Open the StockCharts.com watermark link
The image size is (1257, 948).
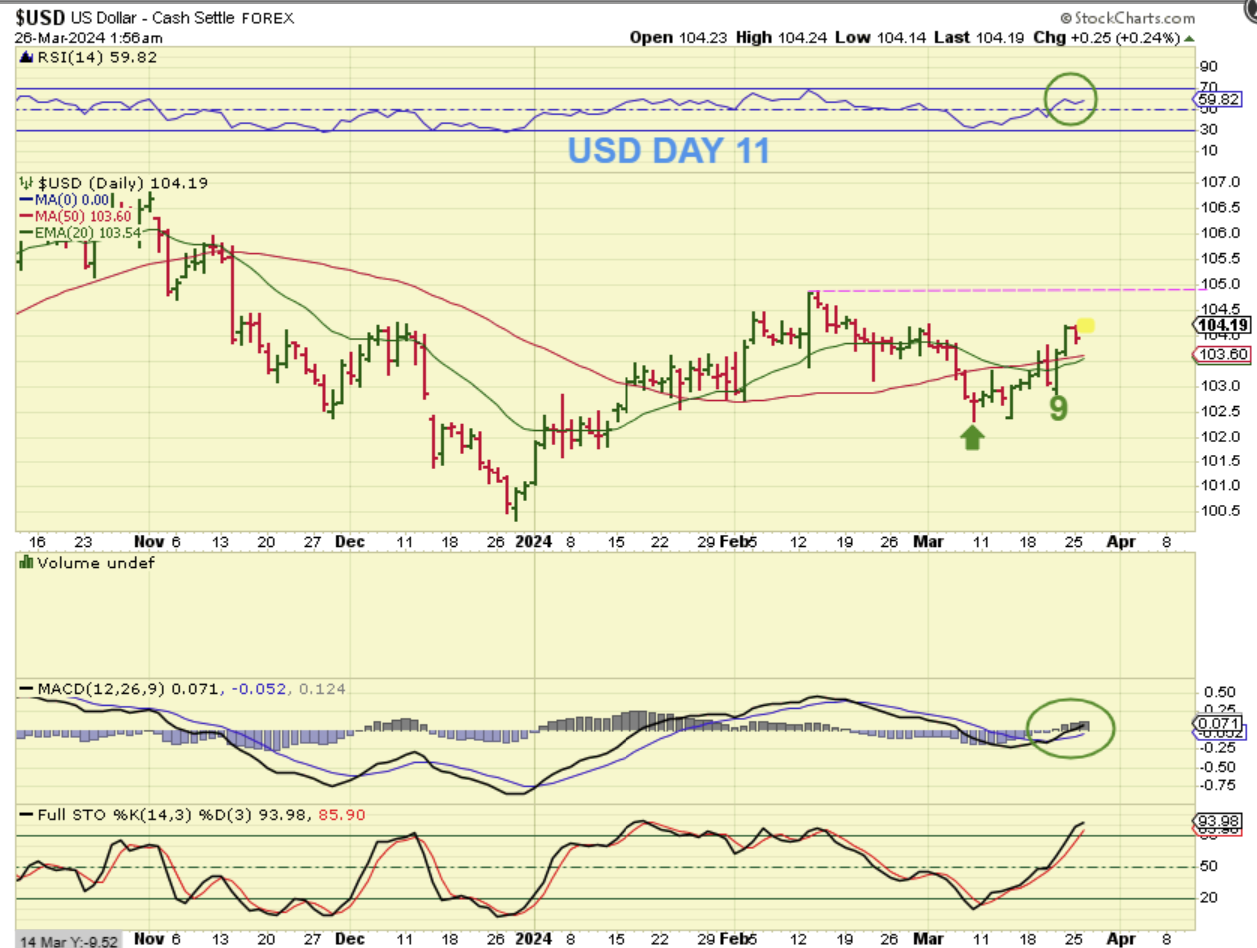(1134, 17)
